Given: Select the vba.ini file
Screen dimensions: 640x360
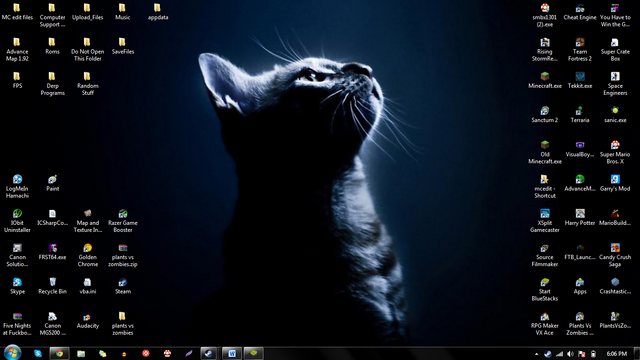Looking at the screenshot, I should tap(87, 286).
